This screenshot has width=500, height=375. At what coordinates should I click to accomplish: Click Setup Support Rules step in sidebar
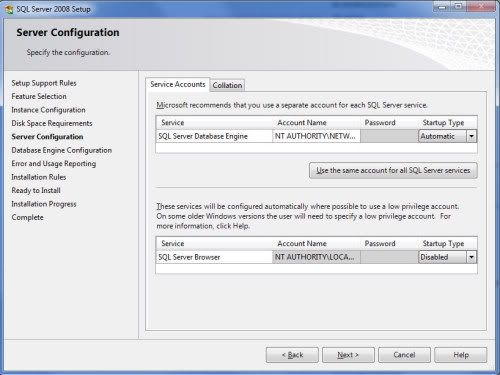tap(44, 83)
